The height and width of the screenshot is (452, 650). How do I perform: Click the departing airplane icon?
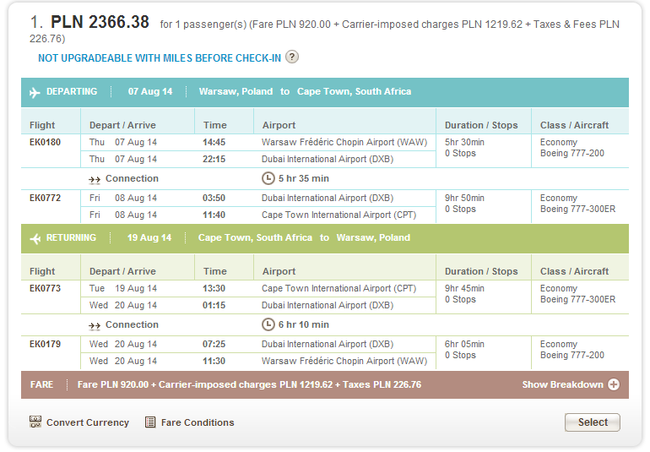35,92
